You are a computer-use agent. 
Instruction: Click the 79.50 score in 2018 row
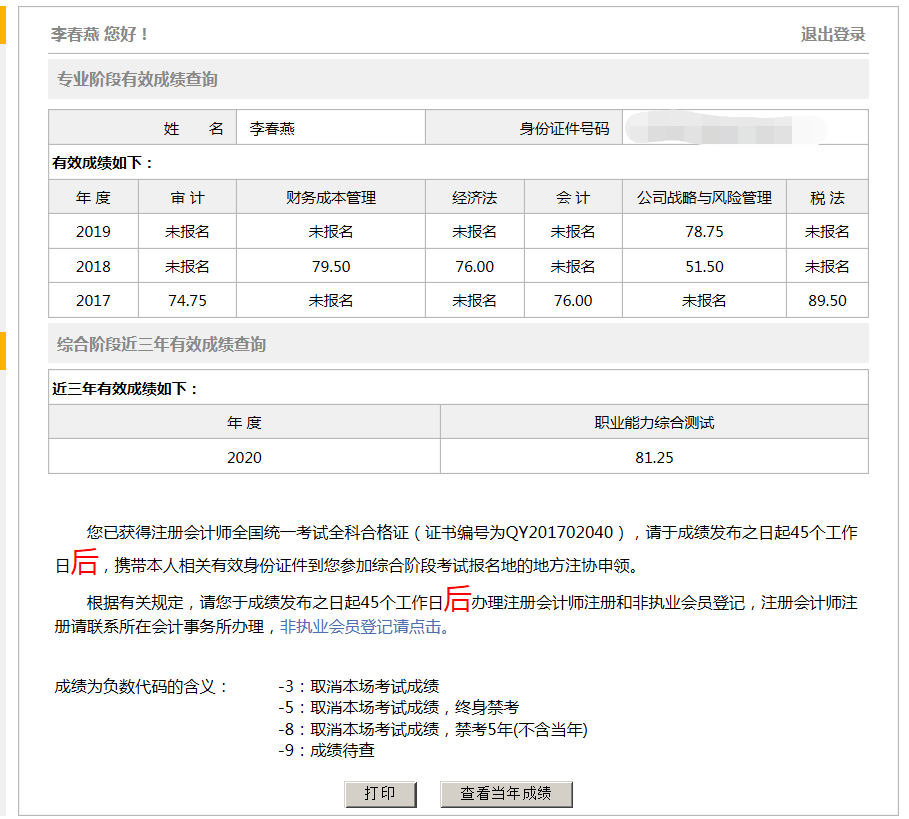(331, 267)
